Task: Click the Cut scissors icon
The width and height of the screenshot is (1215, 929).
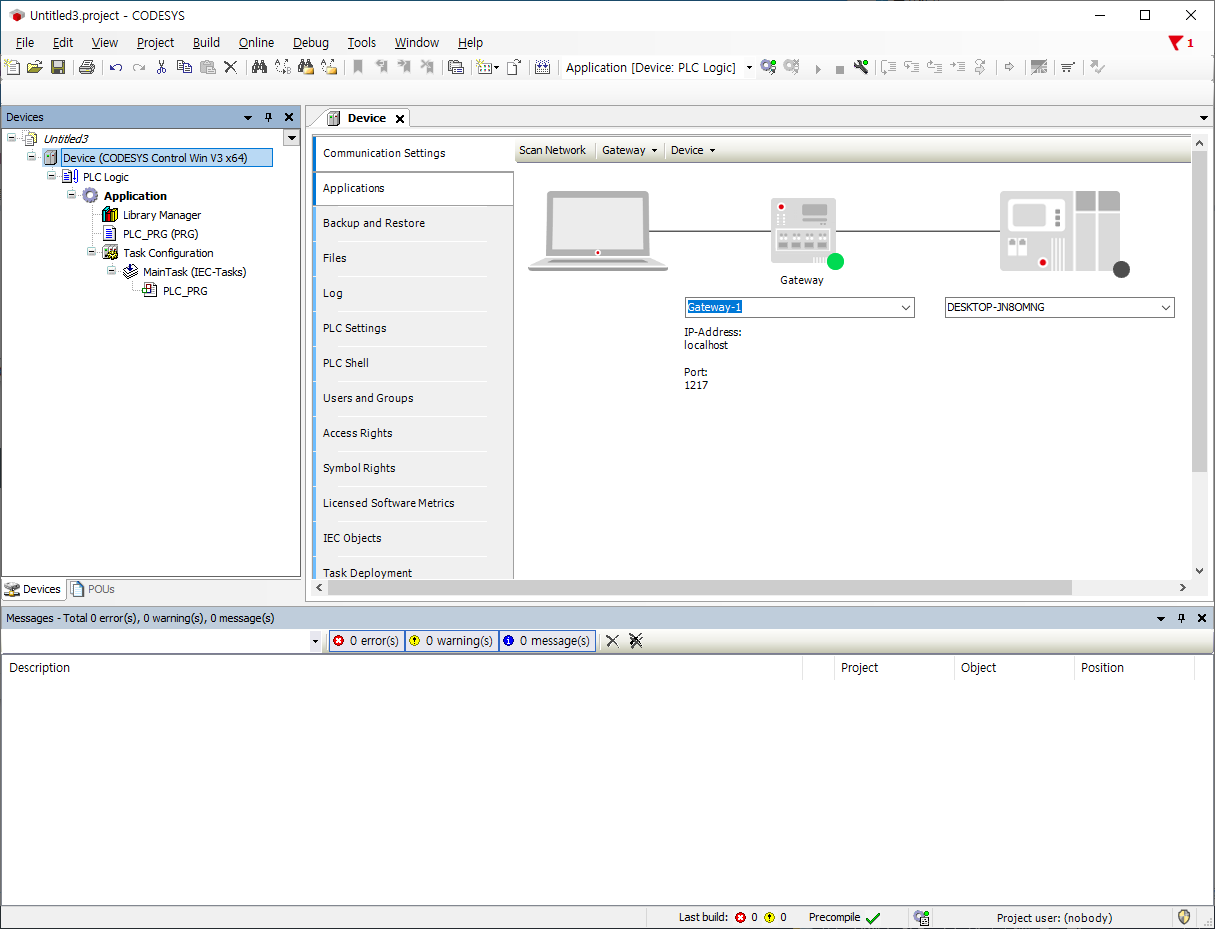Action: (161, 67)
